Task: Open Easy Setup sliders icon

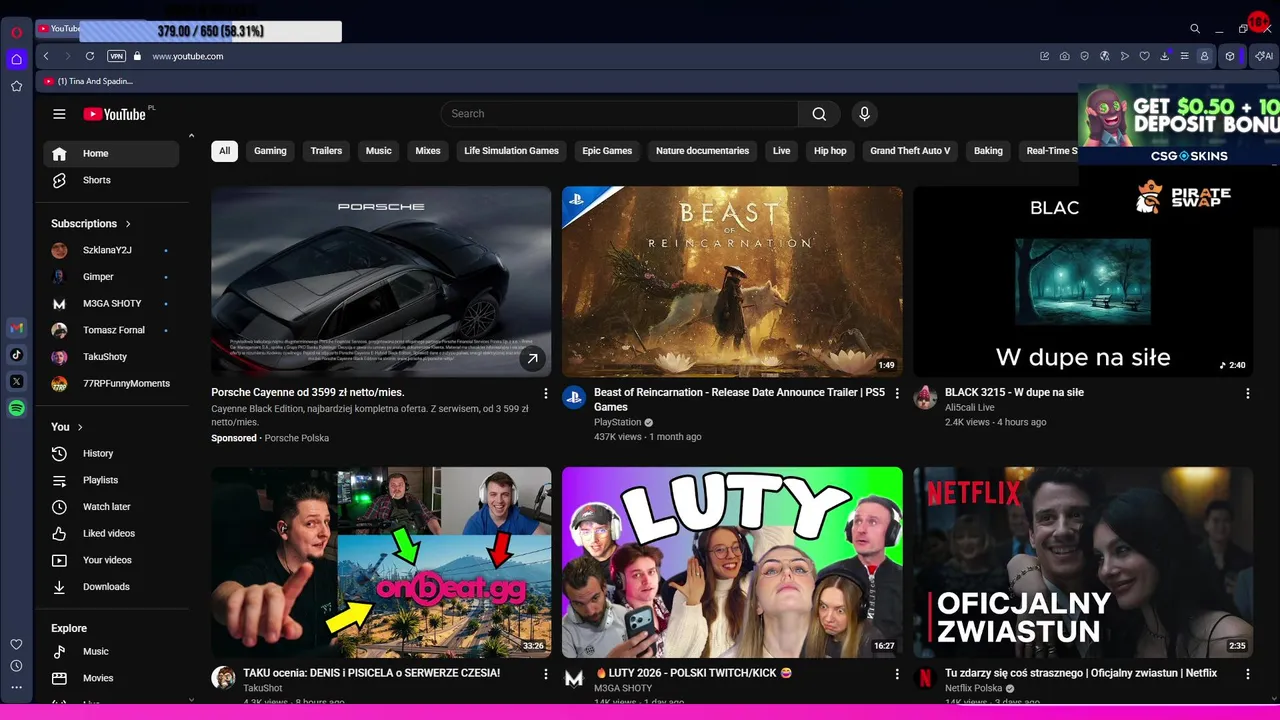Action: [x=1184, y=56]
